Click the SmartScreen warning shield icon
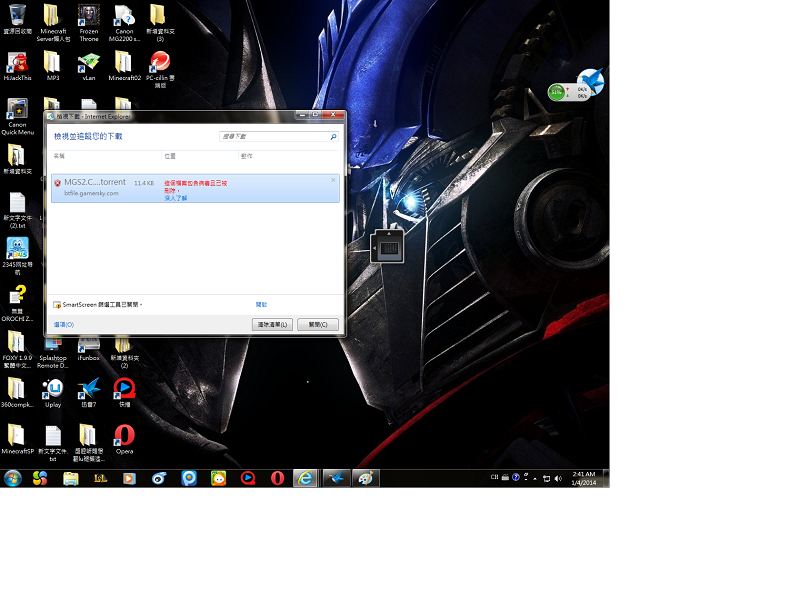Image resolution: width=800 pixels, height=600 pixels. (x=57, y=305)
